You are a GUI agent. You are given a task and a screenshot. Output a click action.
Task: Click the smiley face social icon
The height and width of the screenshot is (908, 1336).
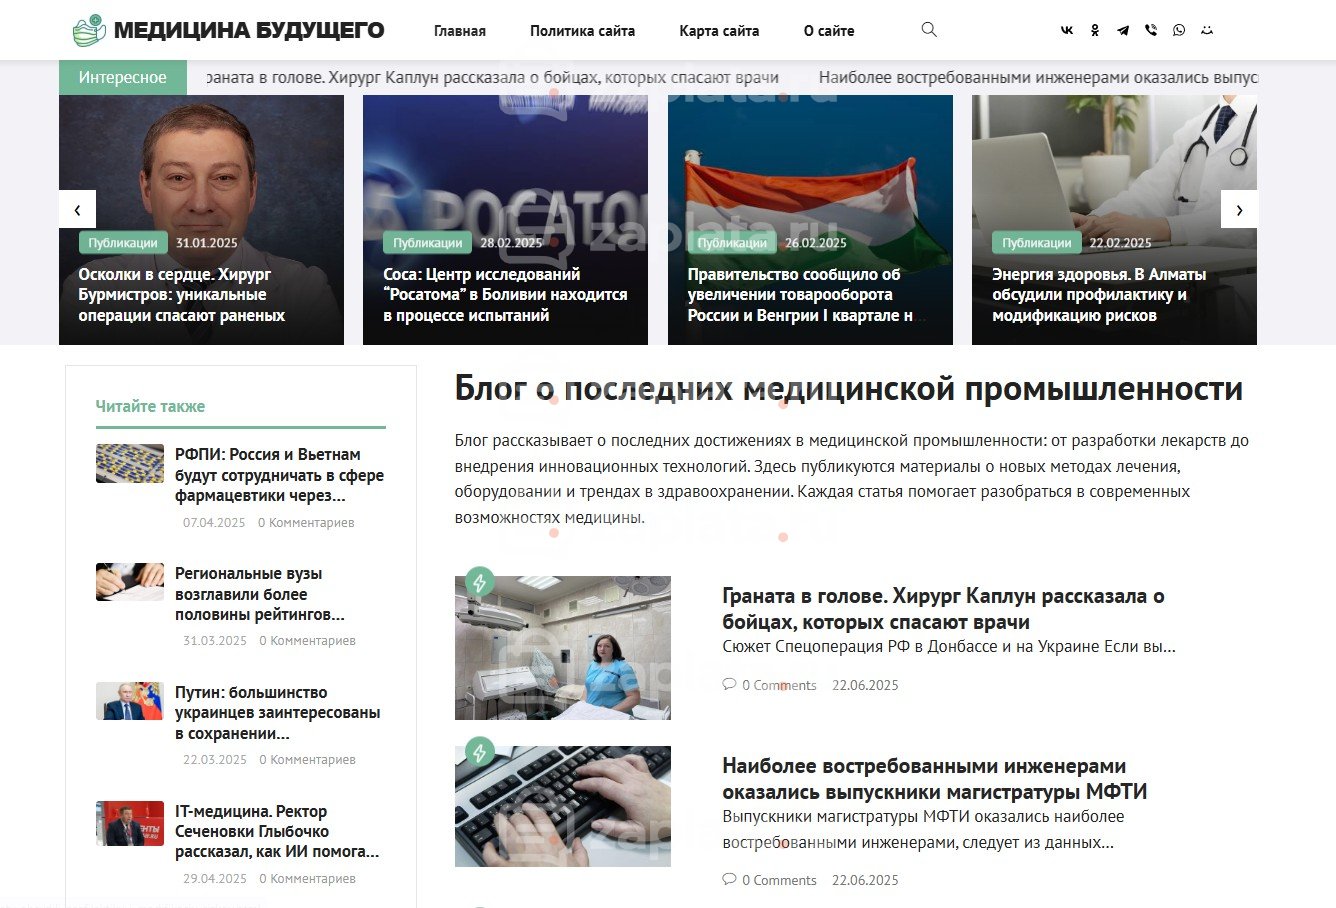1207,31
